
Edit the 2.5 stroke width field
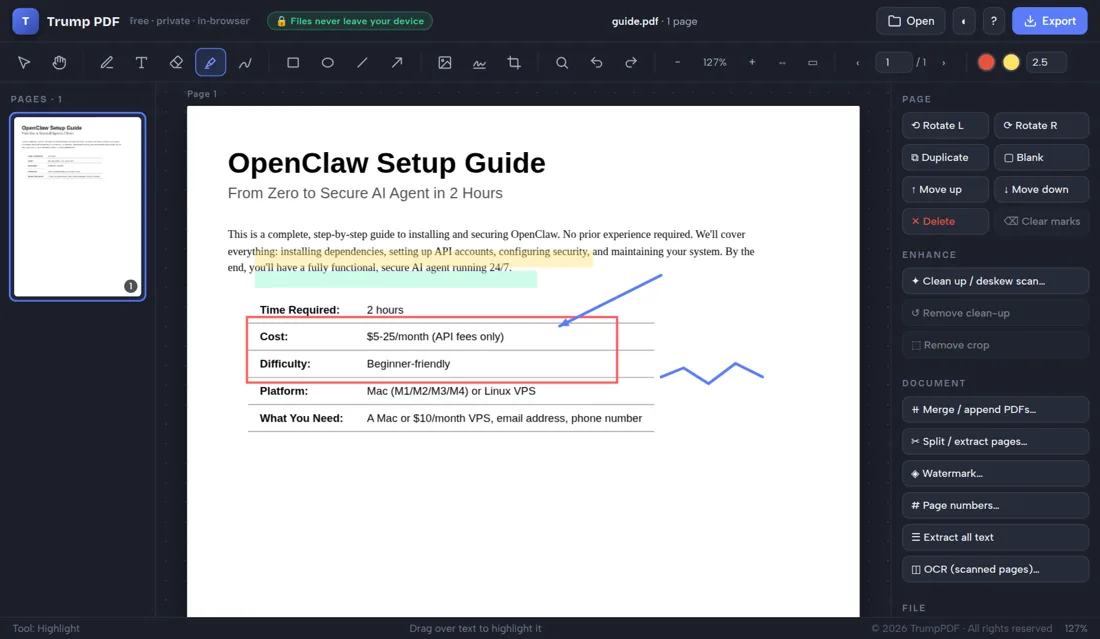point(1046,62)
